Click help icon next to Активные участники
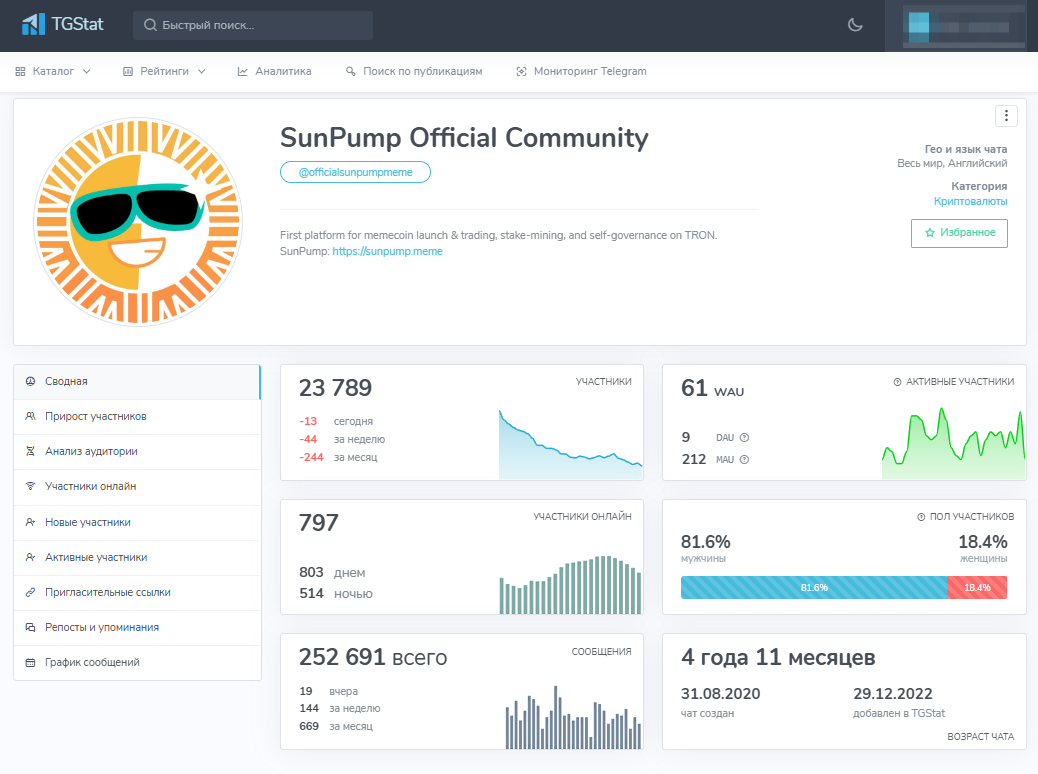1038x774 pixels. coord(897,382)
